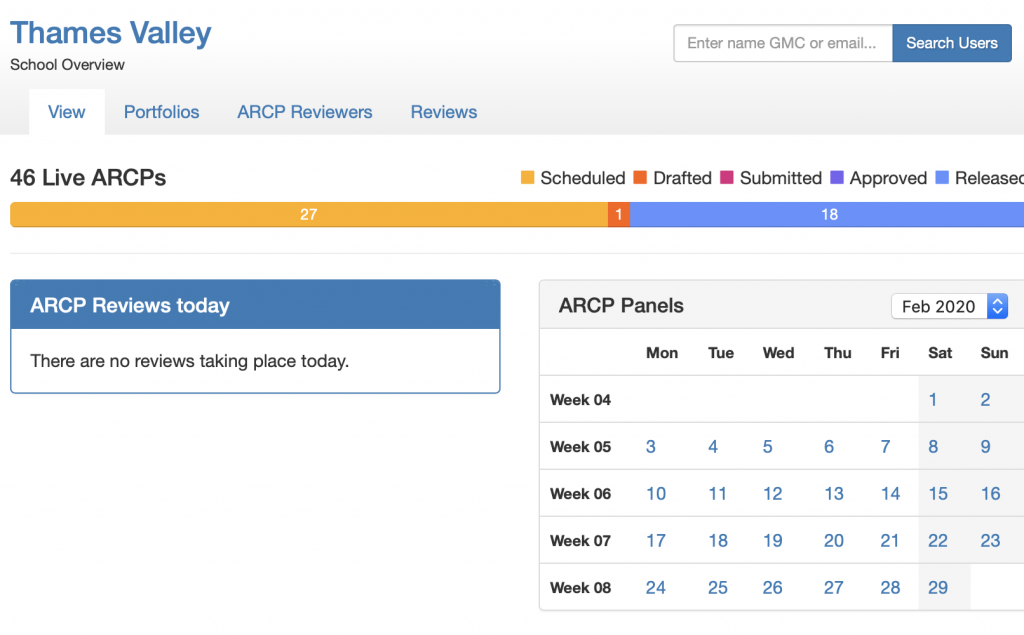Switch to the Portfolios tab
This screenshot has width=1024, height=635.
pos(161,112)
